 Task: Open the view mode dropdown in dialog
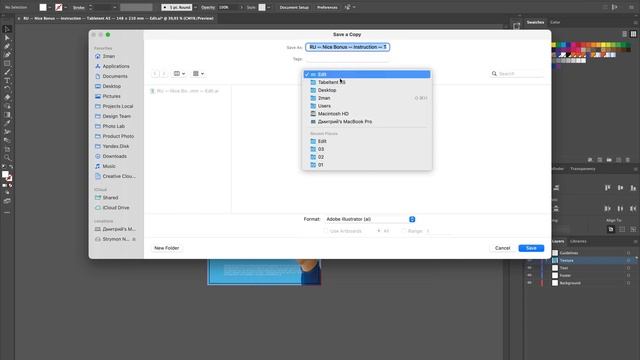(x=179, y=74)
